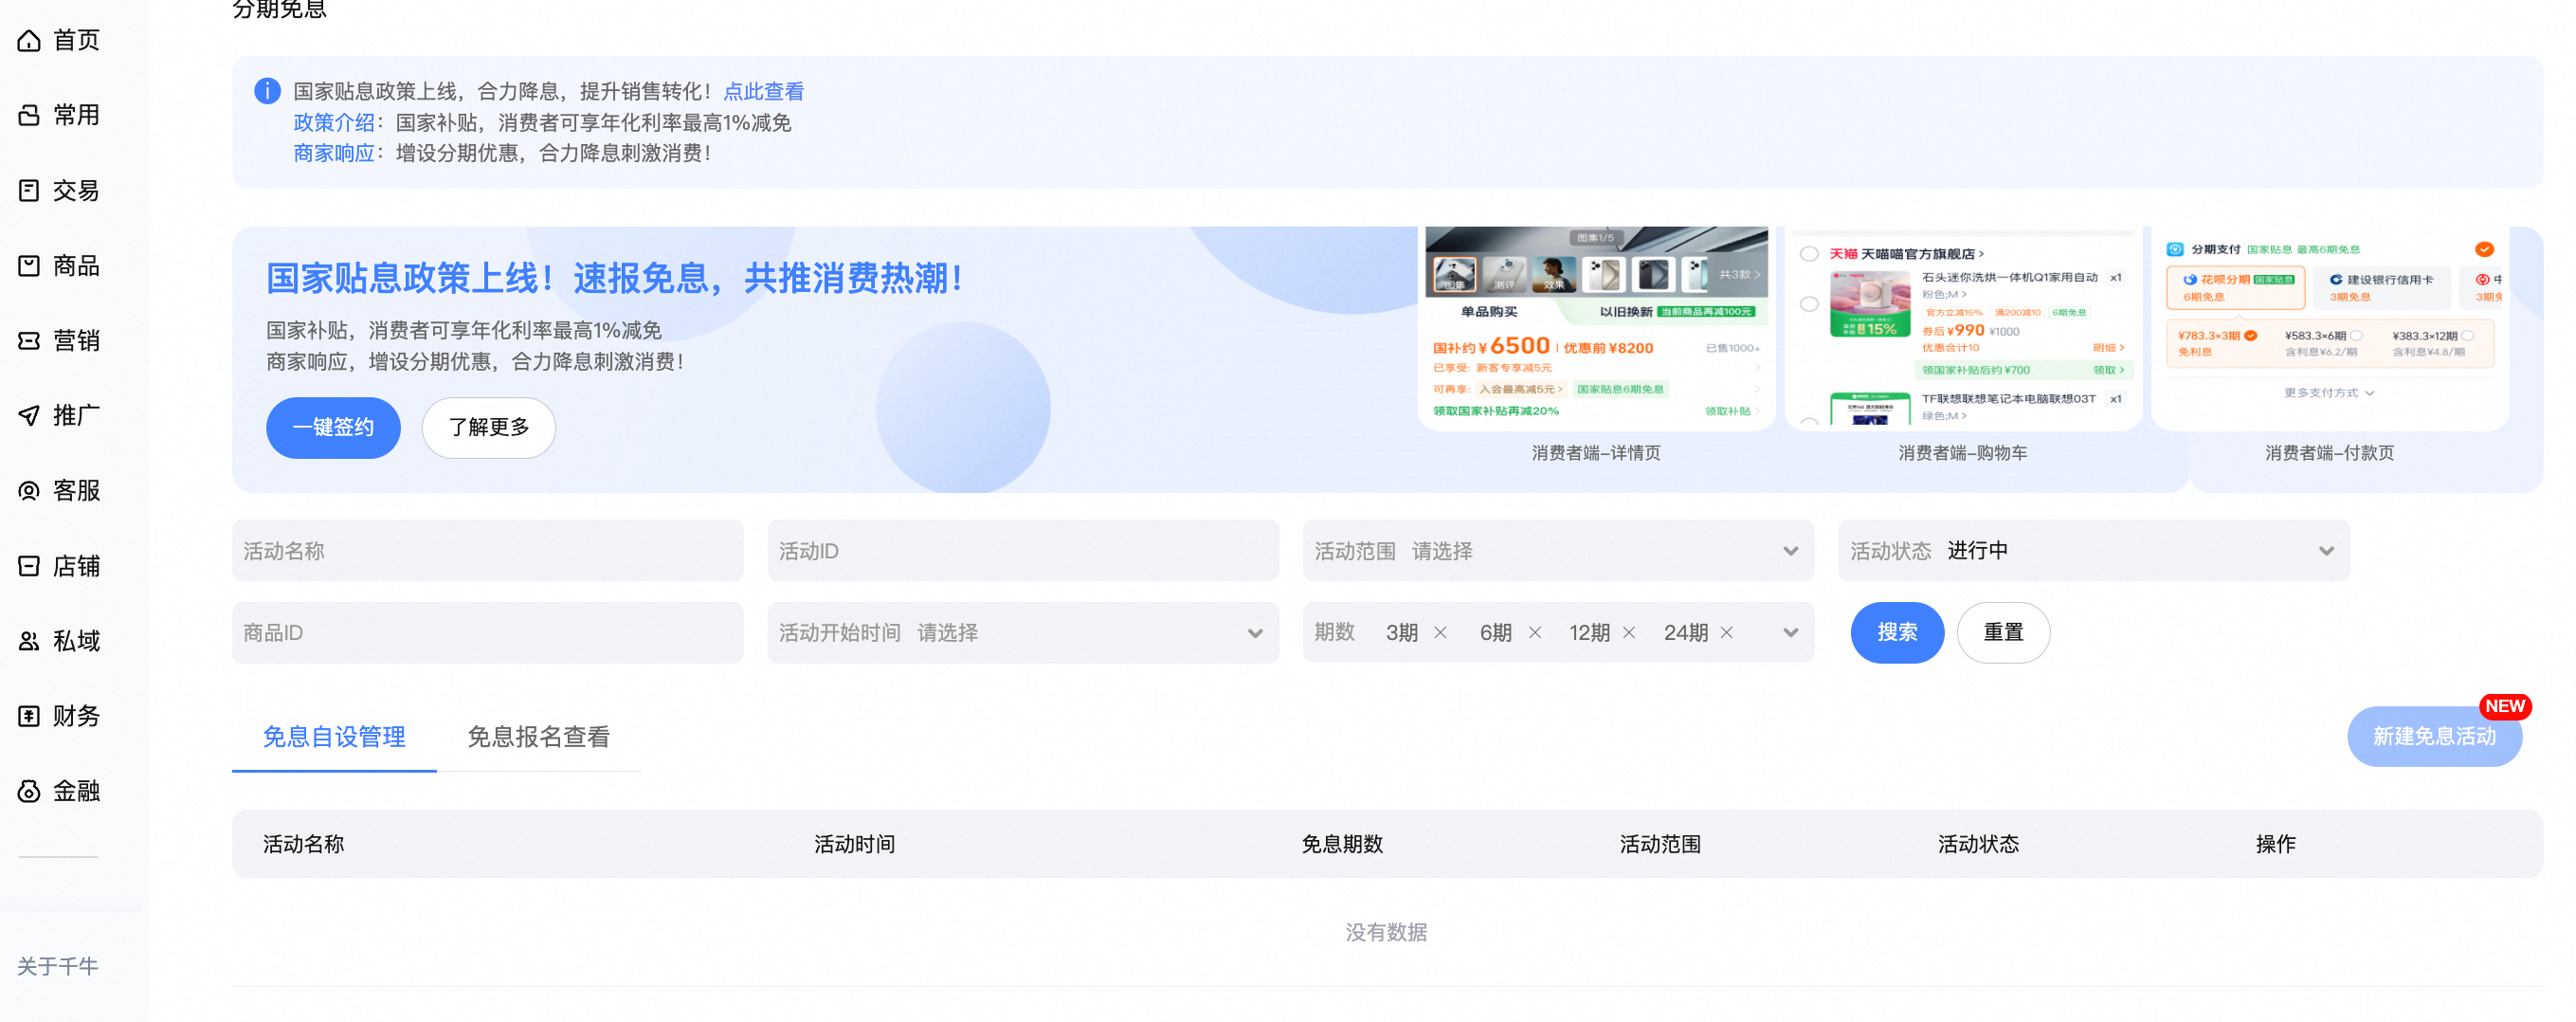Open 关于千牛 at sidebar bottom
The height and width of the screenshot is (1022, 2576).
57,967
